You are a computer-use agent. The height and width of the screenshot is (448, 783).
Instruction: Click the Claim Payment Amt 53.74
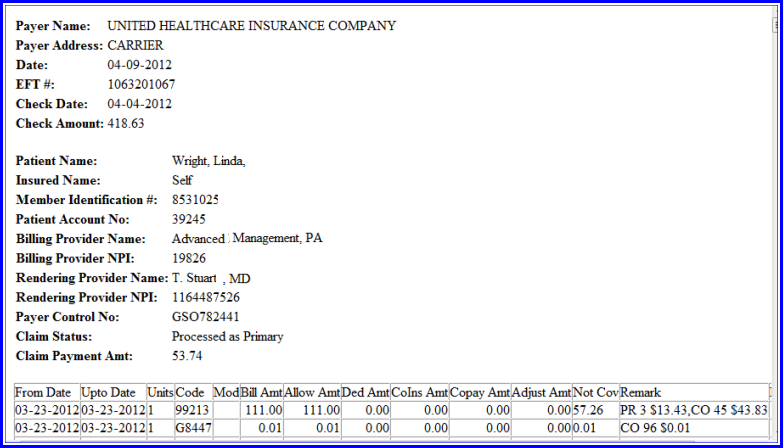[187, 356]
